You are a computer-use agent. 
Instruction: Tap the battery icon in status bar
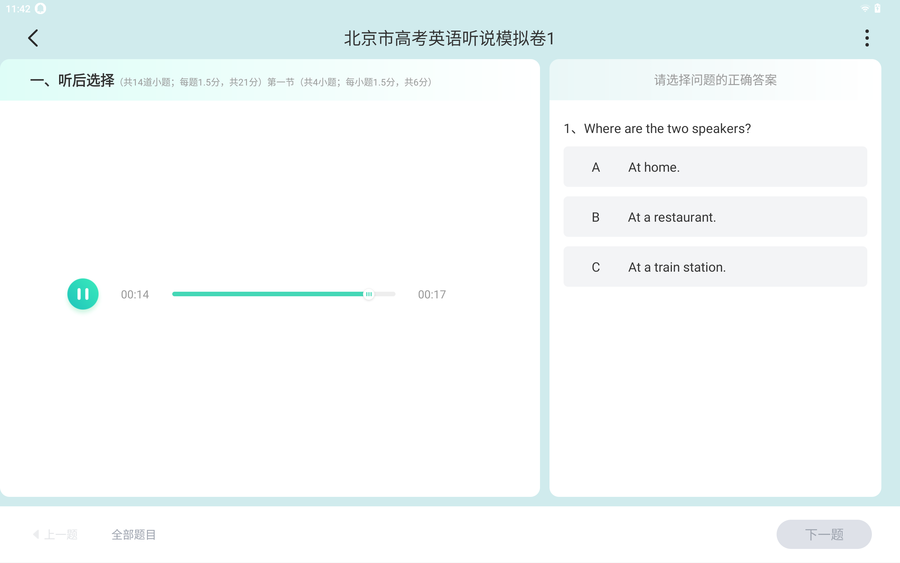[x=878, y=8]
